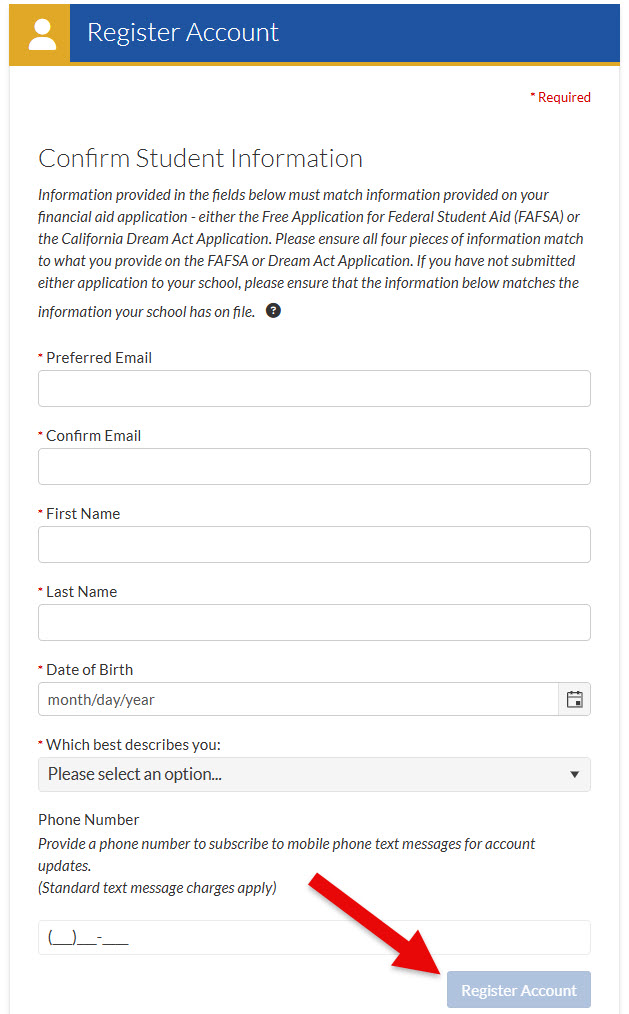This screenshot has width=629, height=1014.
Task: Click the Phone Number input field
Action: tap(314, 937)
